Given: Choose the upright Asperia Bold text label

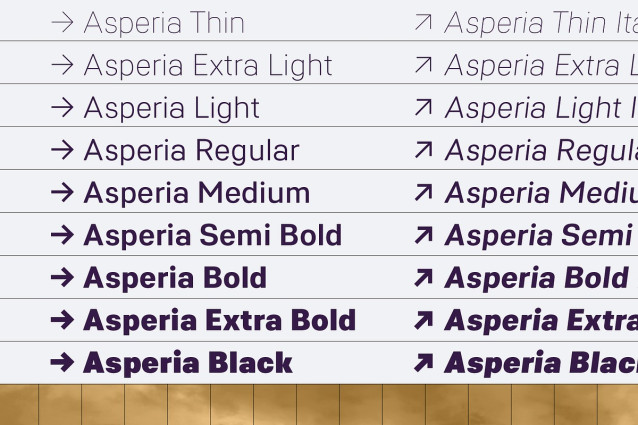Looking at the screenshot, I should 175,278.
